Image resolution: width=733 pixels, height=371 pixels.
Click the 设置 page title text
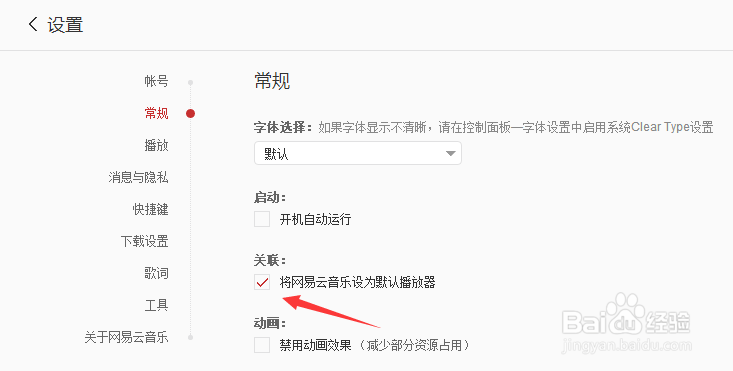click(65, 24)
